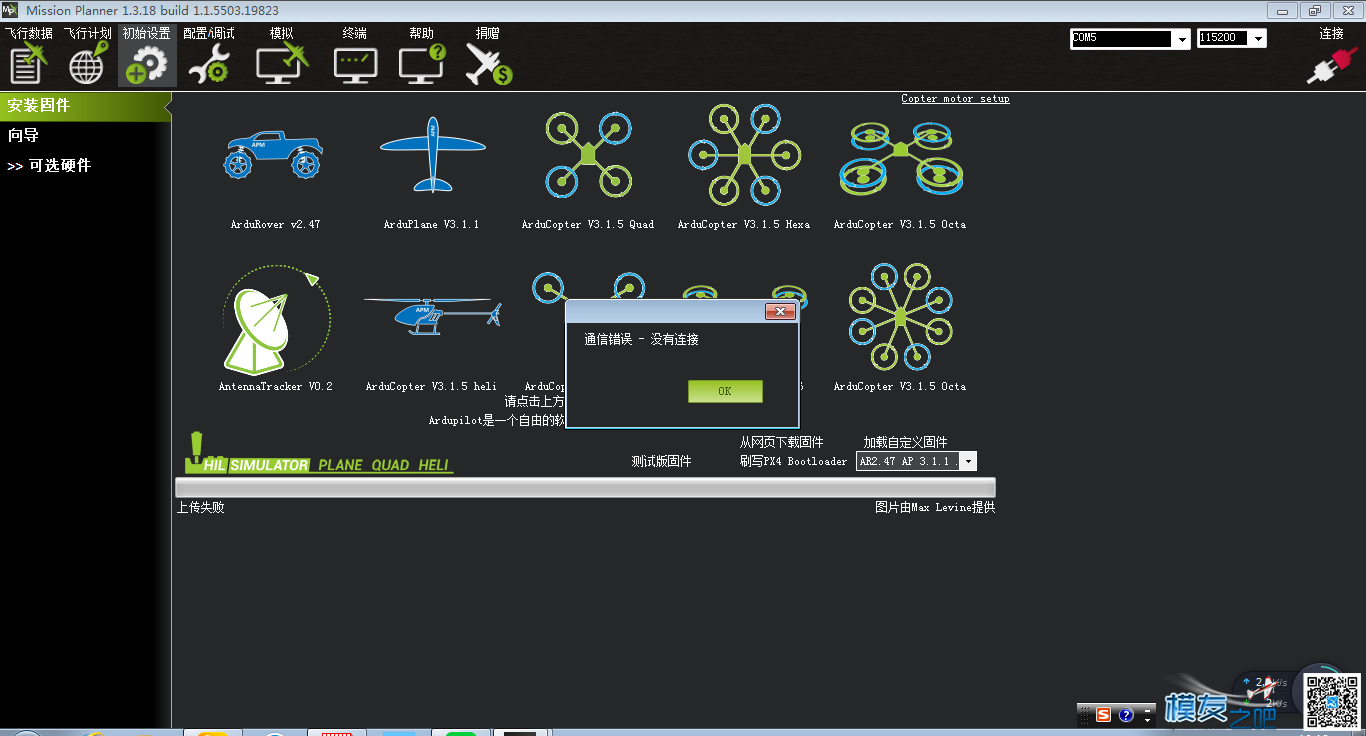Click 从网页下载固件 download link
This screenshot has width=1366, height=736.
781,442
